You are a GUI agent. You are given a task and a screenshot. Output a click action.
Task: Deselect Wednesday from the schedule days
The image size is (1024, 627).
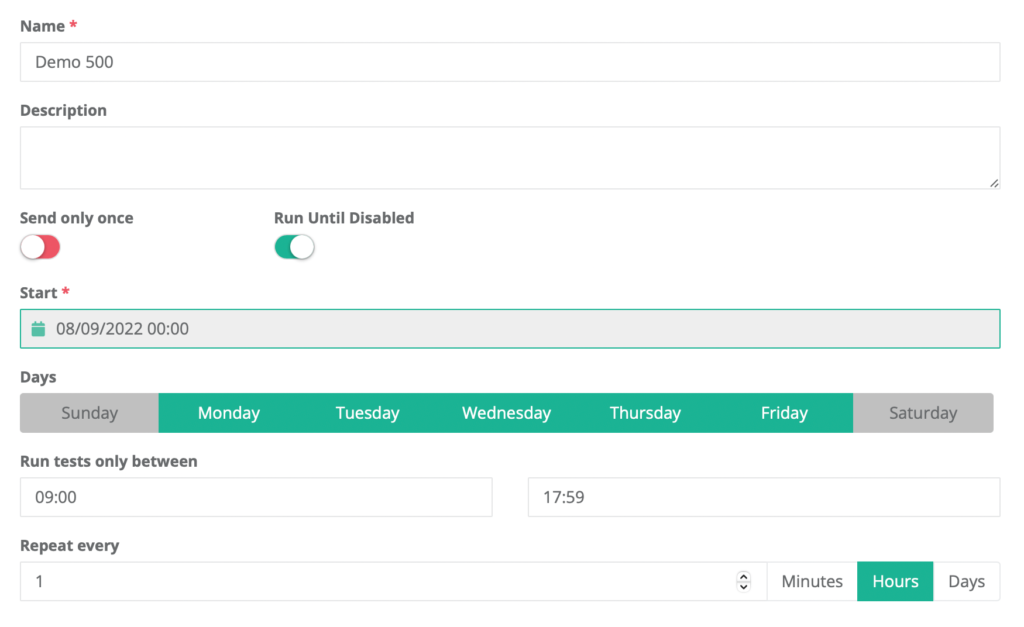(506, 412)
